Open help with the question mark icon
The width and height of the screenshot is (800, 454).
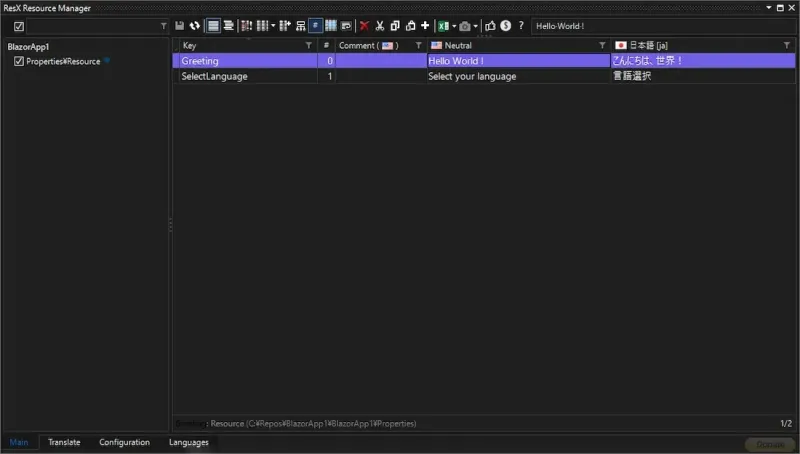click(x=520, y=26)
